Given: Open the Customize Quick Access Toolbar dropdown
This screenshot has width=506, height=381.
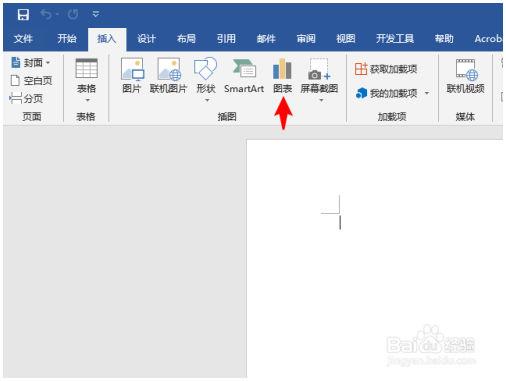Looking at the screenshot, I should coord(96,14).
